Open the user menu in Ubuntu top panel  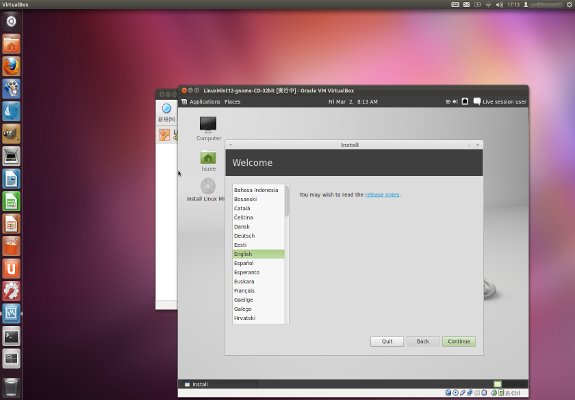click(x=543, y=4)
